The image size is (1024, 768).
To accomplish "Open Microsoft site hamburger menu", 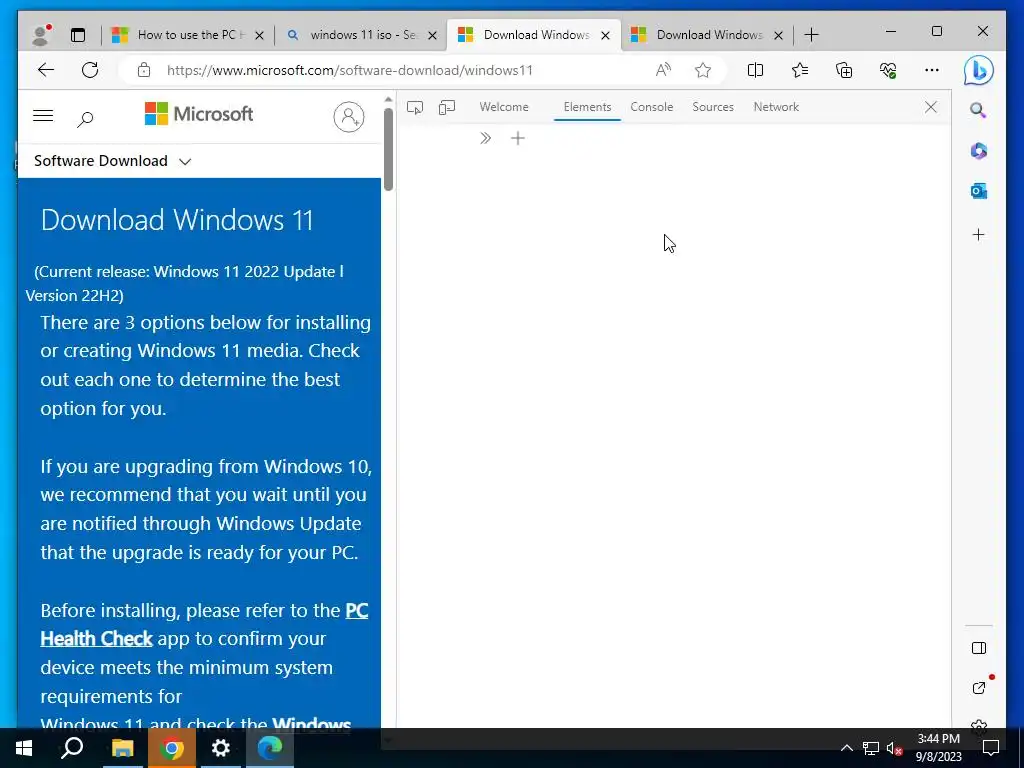I will pyautogui.click(x=43, y=116).
